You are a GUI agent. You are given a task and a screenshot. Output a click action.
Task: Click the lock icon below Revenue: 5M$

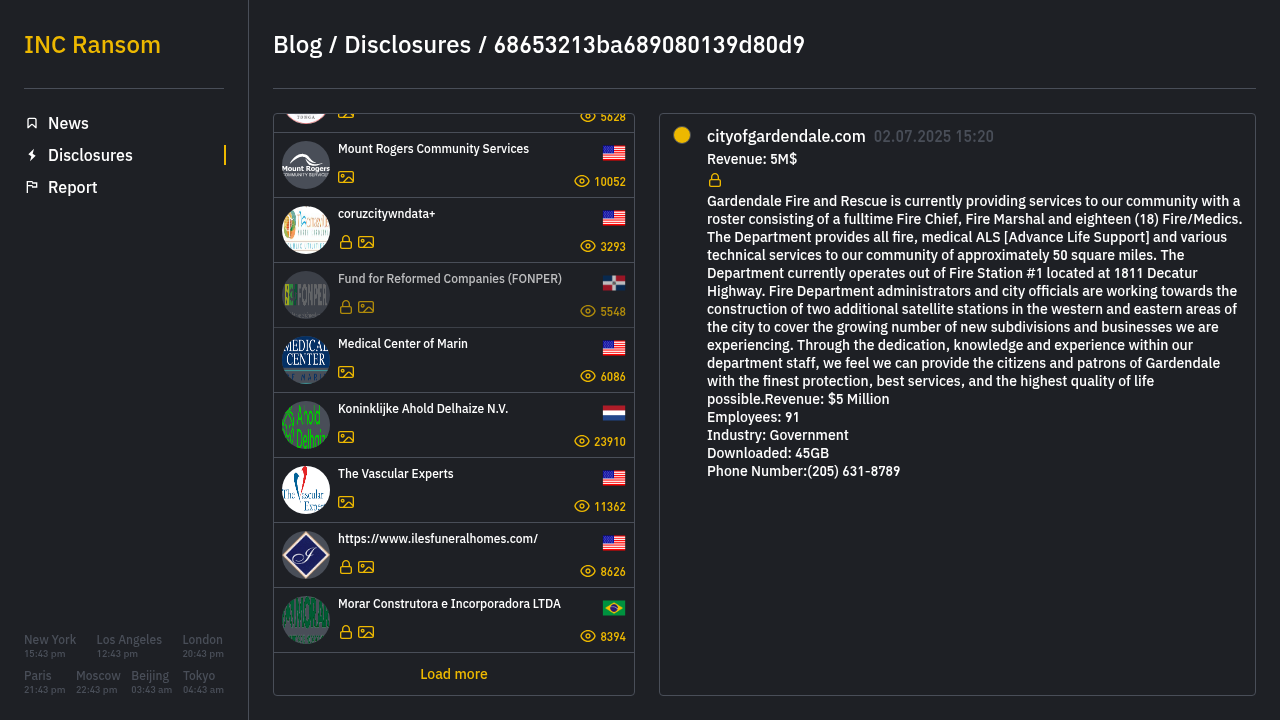715,180
